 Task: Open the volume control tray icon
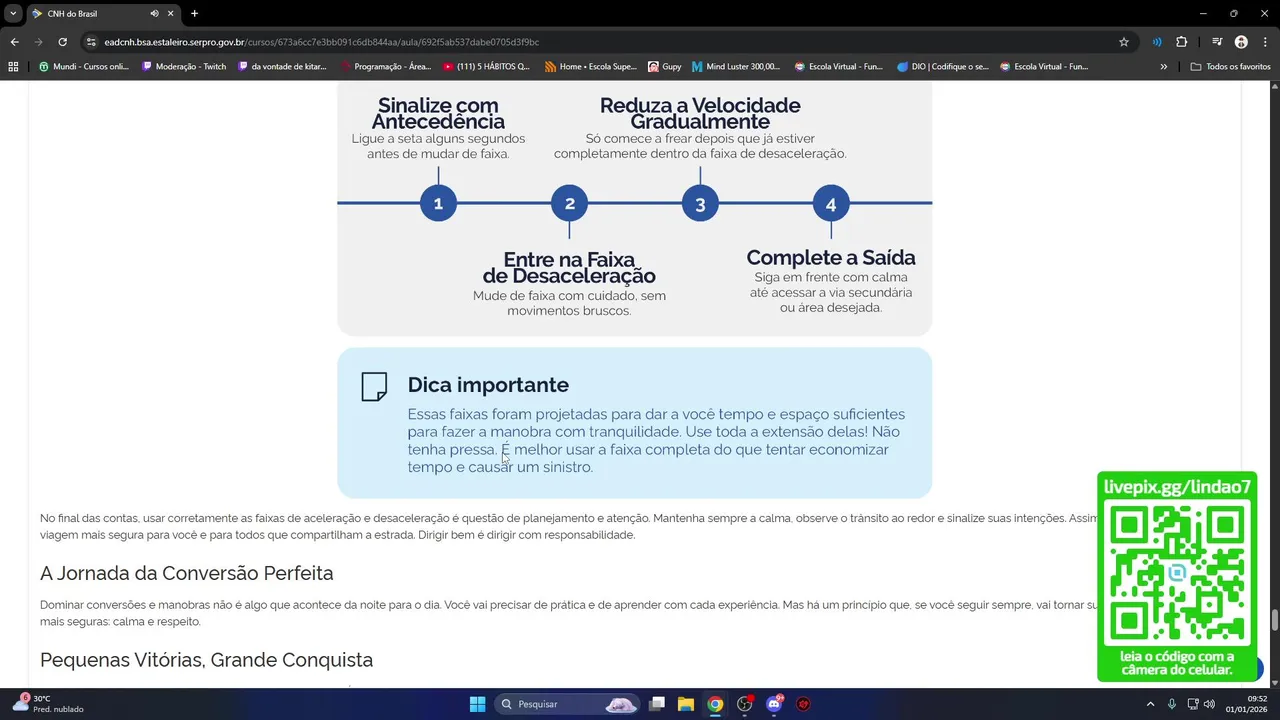pos(1209,704)
